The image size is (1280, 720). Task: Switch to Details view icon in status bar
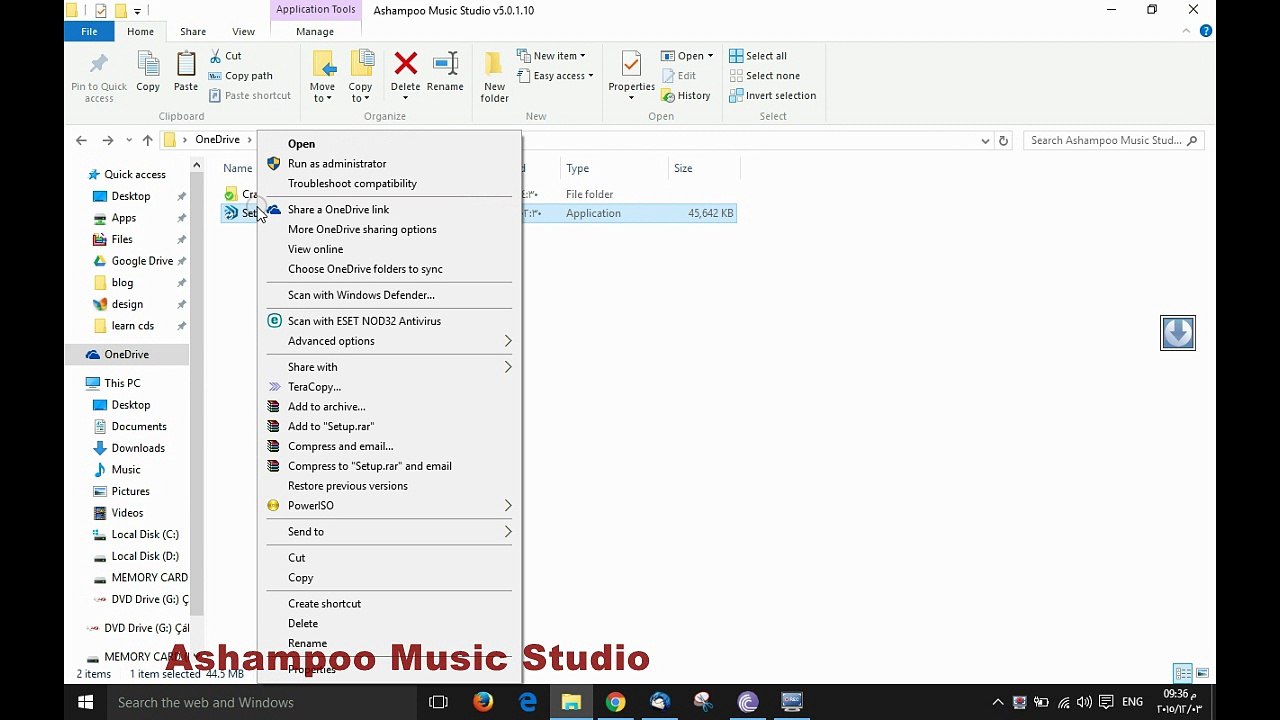point(1183,674)
